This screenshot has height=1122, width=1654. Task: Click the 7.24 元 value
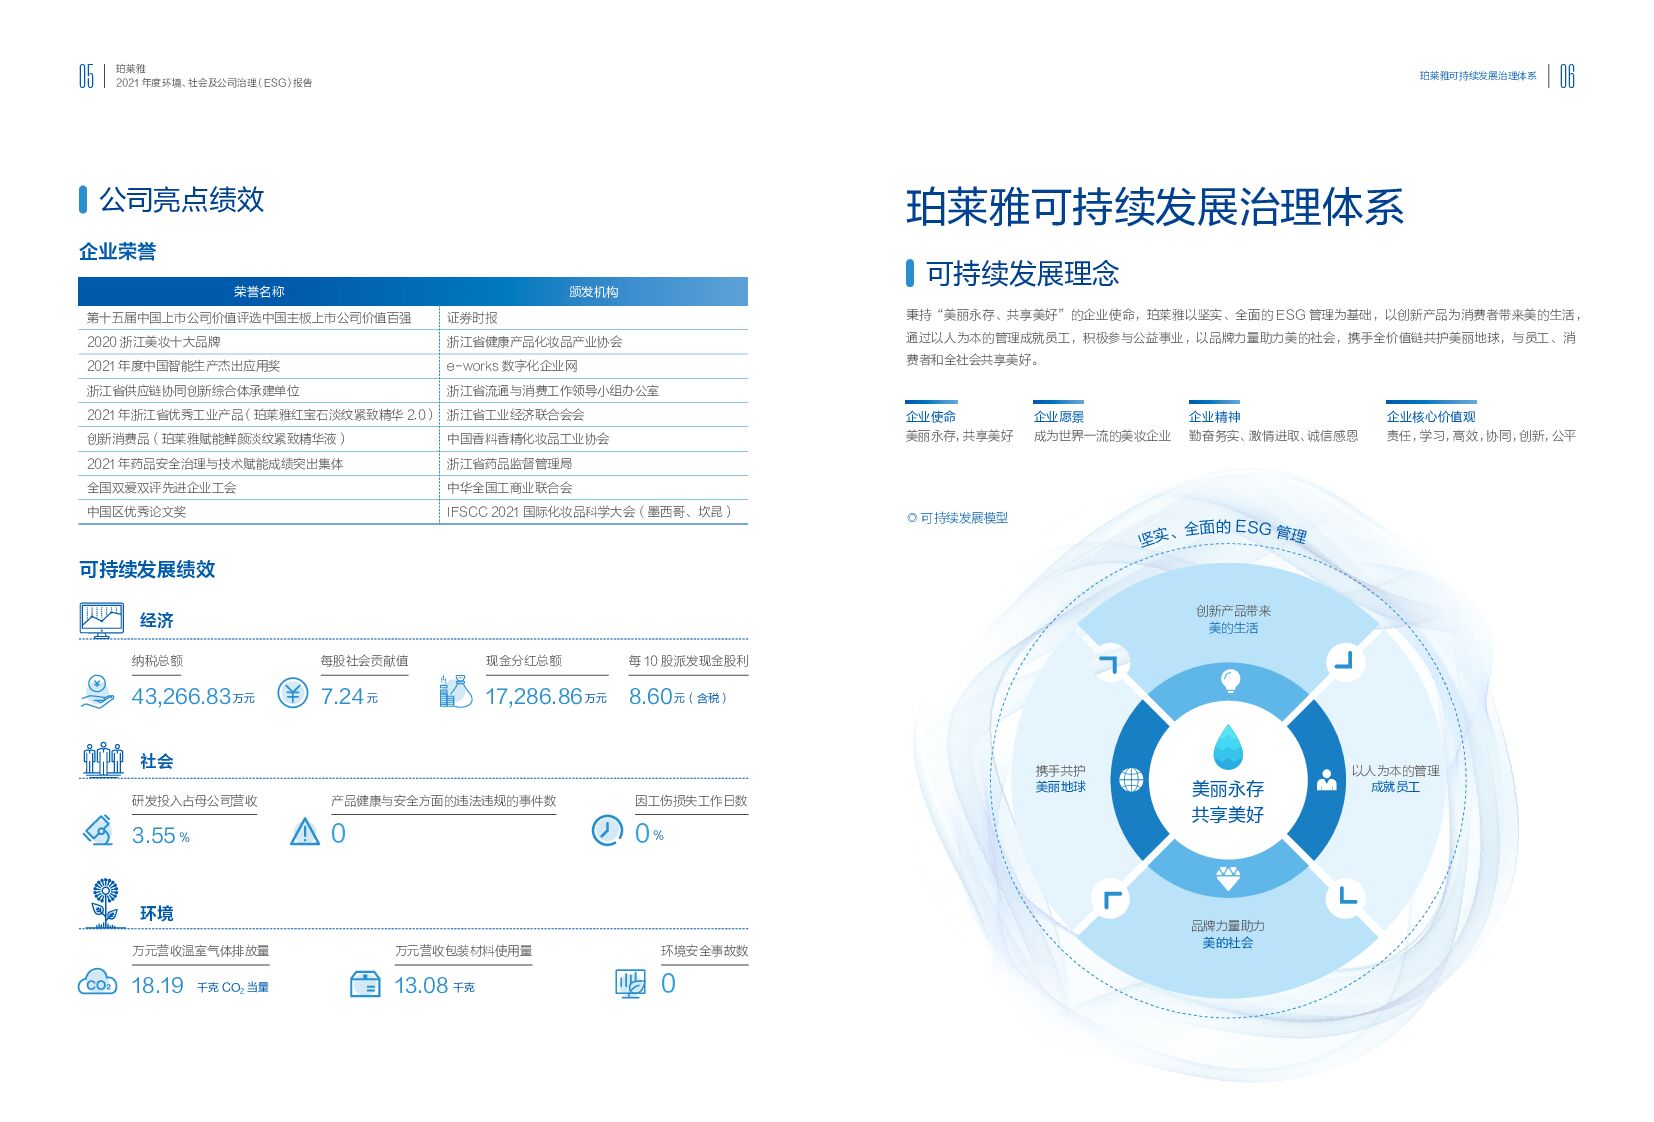[x=349, y=697]
